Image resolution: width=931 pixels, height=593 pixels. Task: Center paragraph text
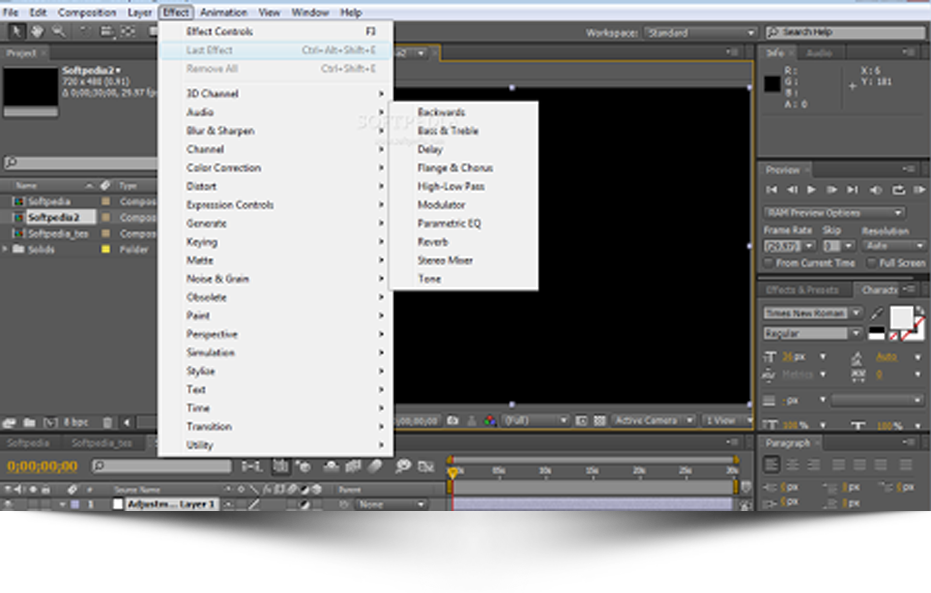tap(793, 464)
